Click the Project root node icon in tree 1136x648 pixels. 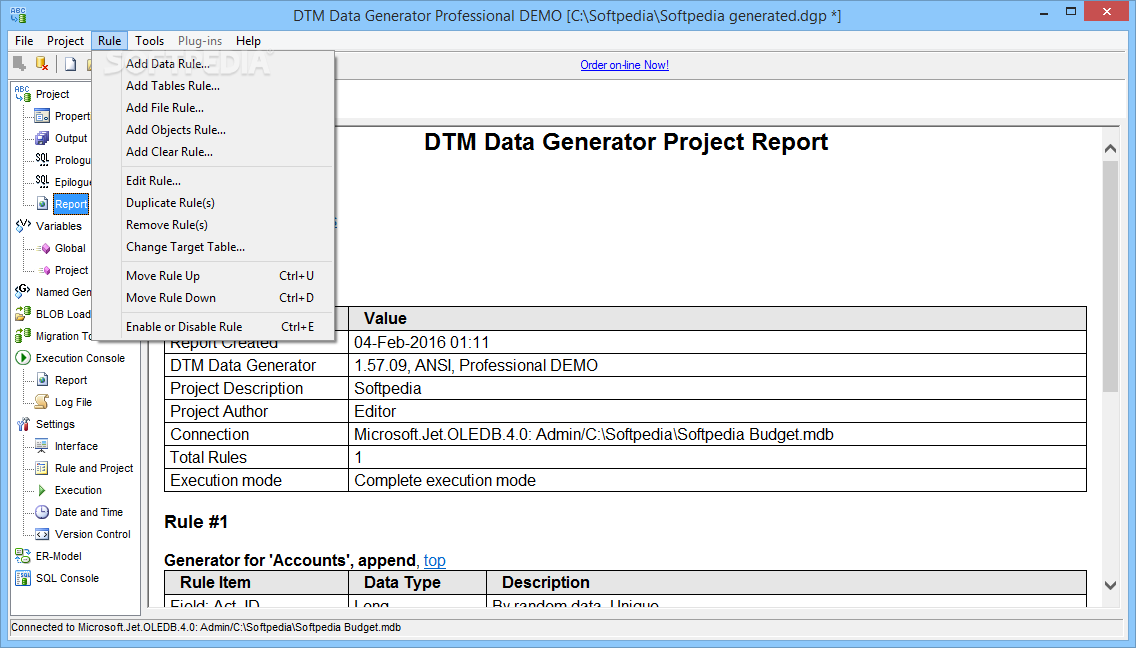click(x=22, y=94)
